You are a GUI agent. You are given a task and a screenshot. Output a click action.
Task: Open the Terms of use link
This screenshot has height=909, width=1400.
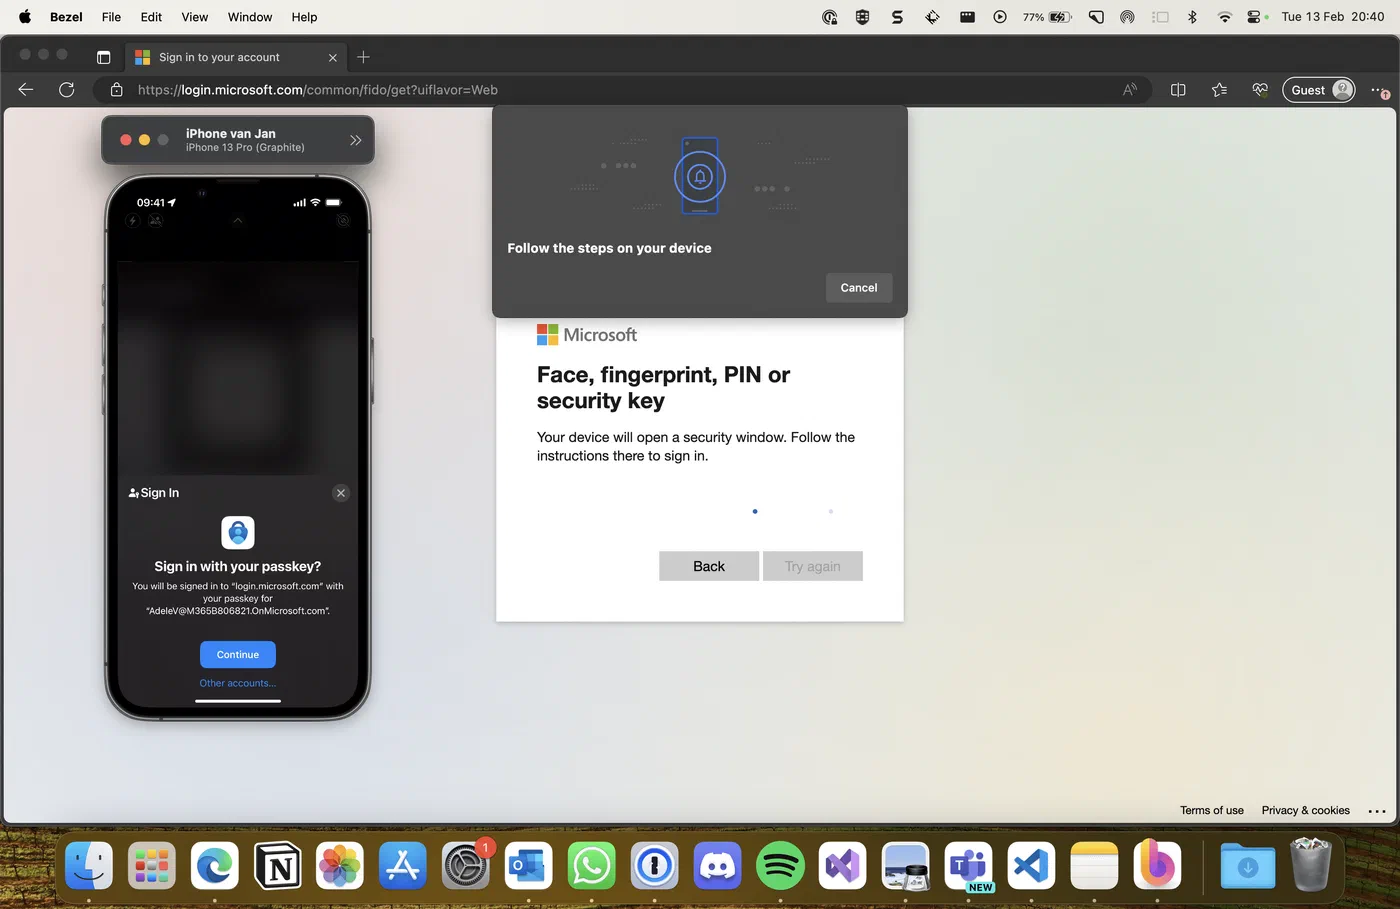click(1212, 811)
